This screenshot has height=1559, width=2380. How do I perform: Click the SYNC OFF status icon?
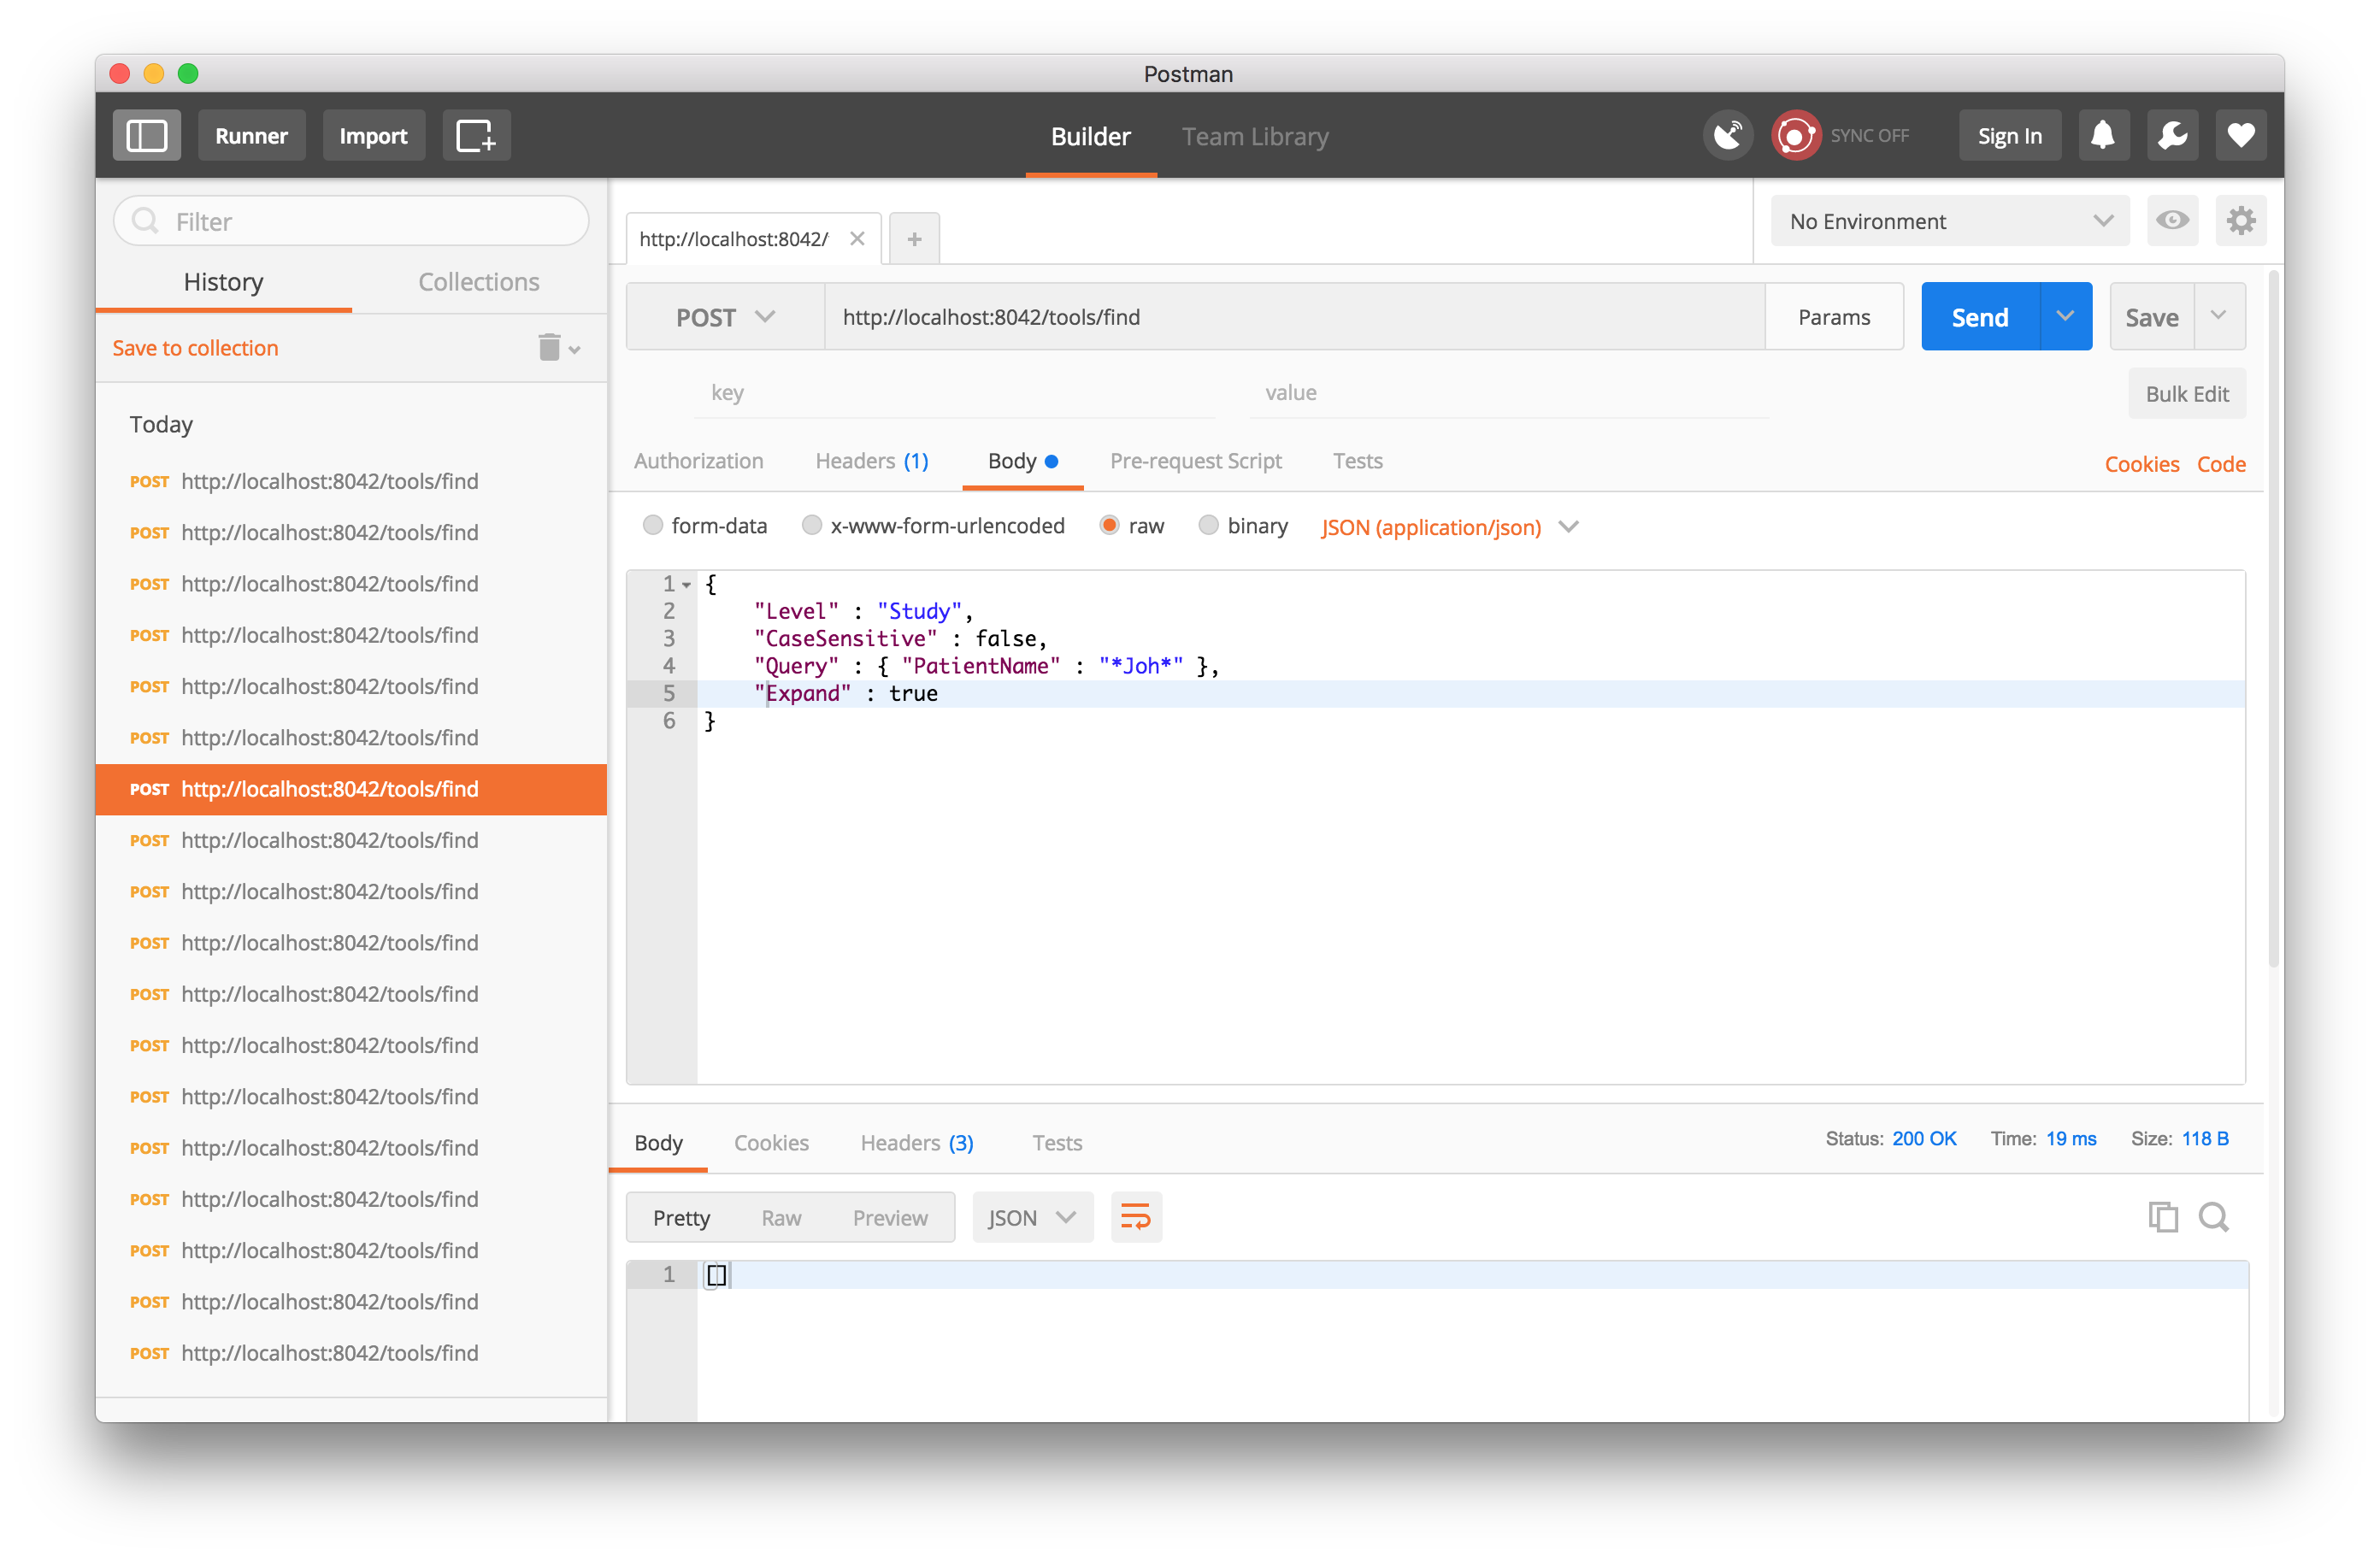pyautogui.click(x=1796, y=135)
